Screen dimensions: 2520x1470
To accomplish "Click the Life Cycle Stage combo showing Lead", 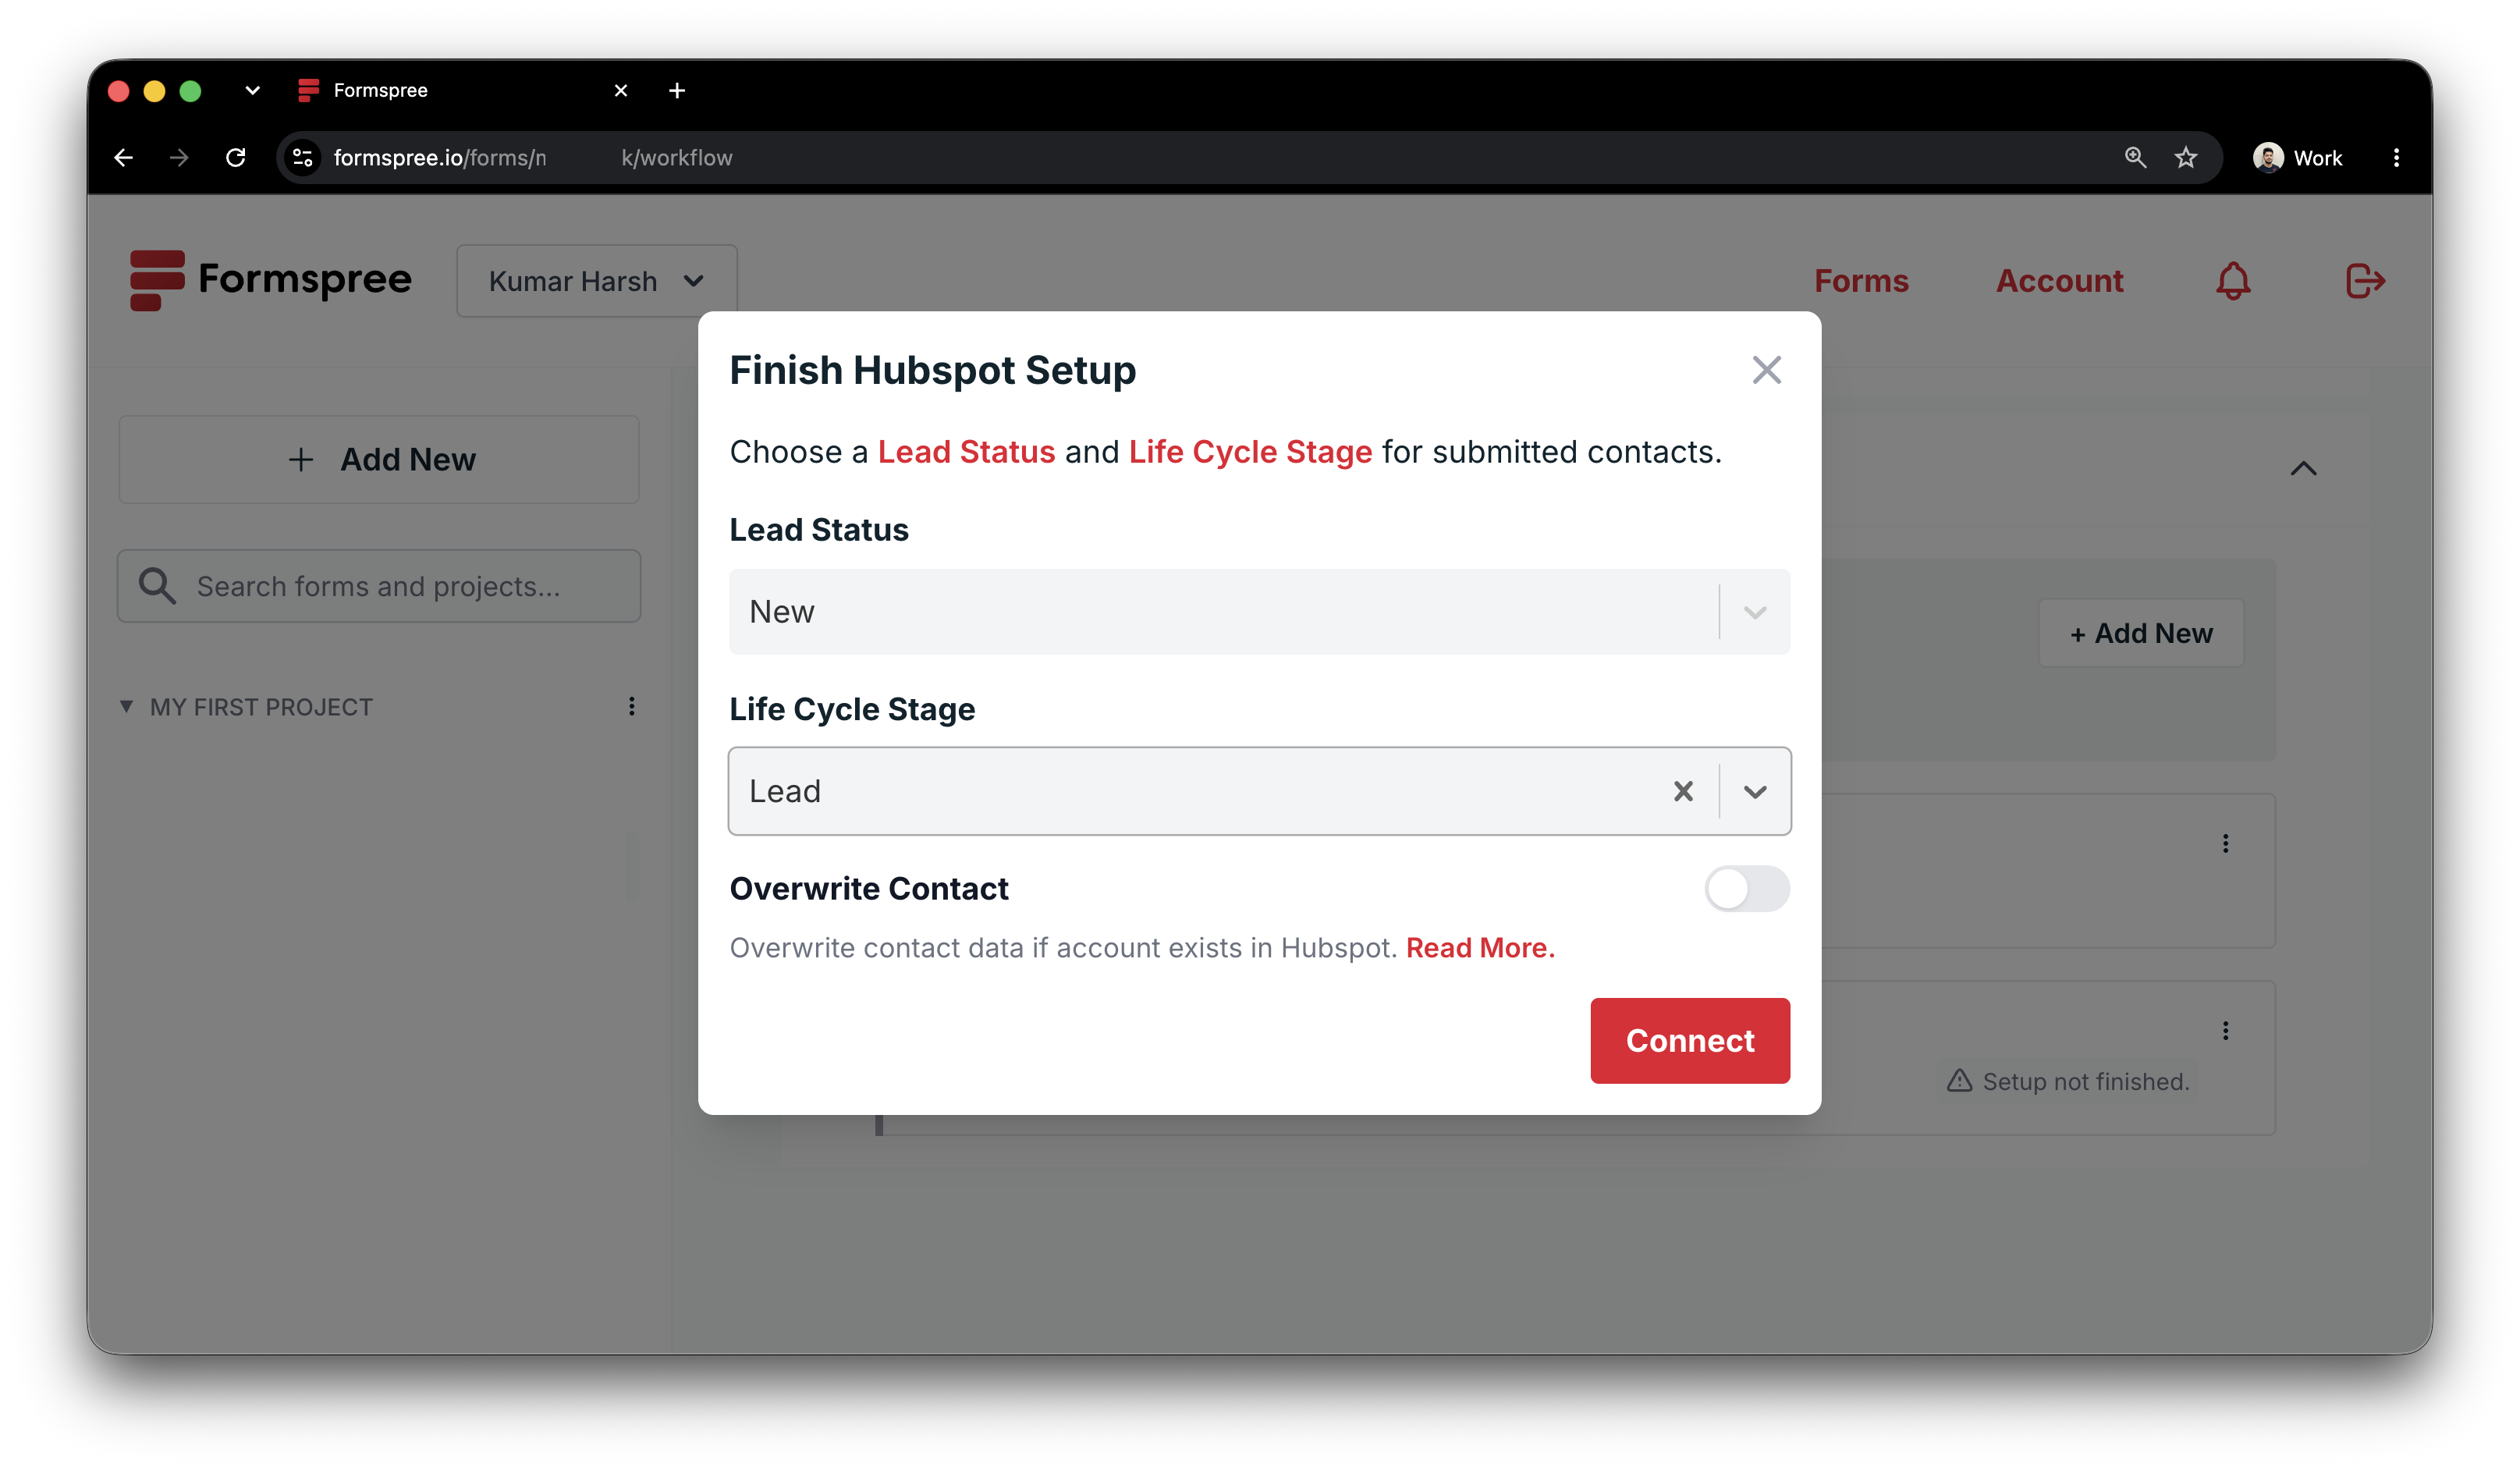I will (x=1259, y=791).
